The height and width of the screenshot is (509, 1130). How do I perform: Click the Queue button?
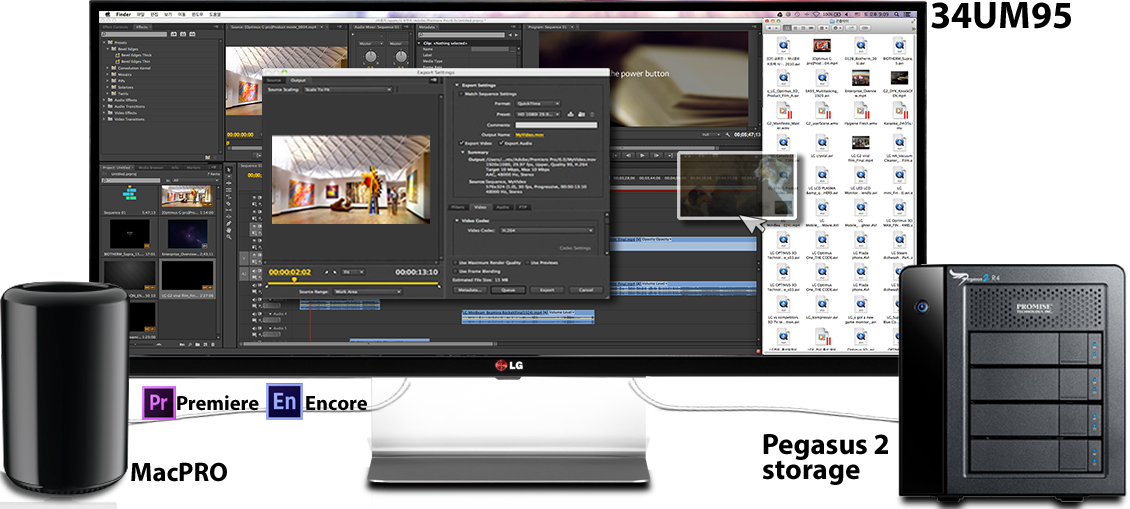click(x=508, y=289)
